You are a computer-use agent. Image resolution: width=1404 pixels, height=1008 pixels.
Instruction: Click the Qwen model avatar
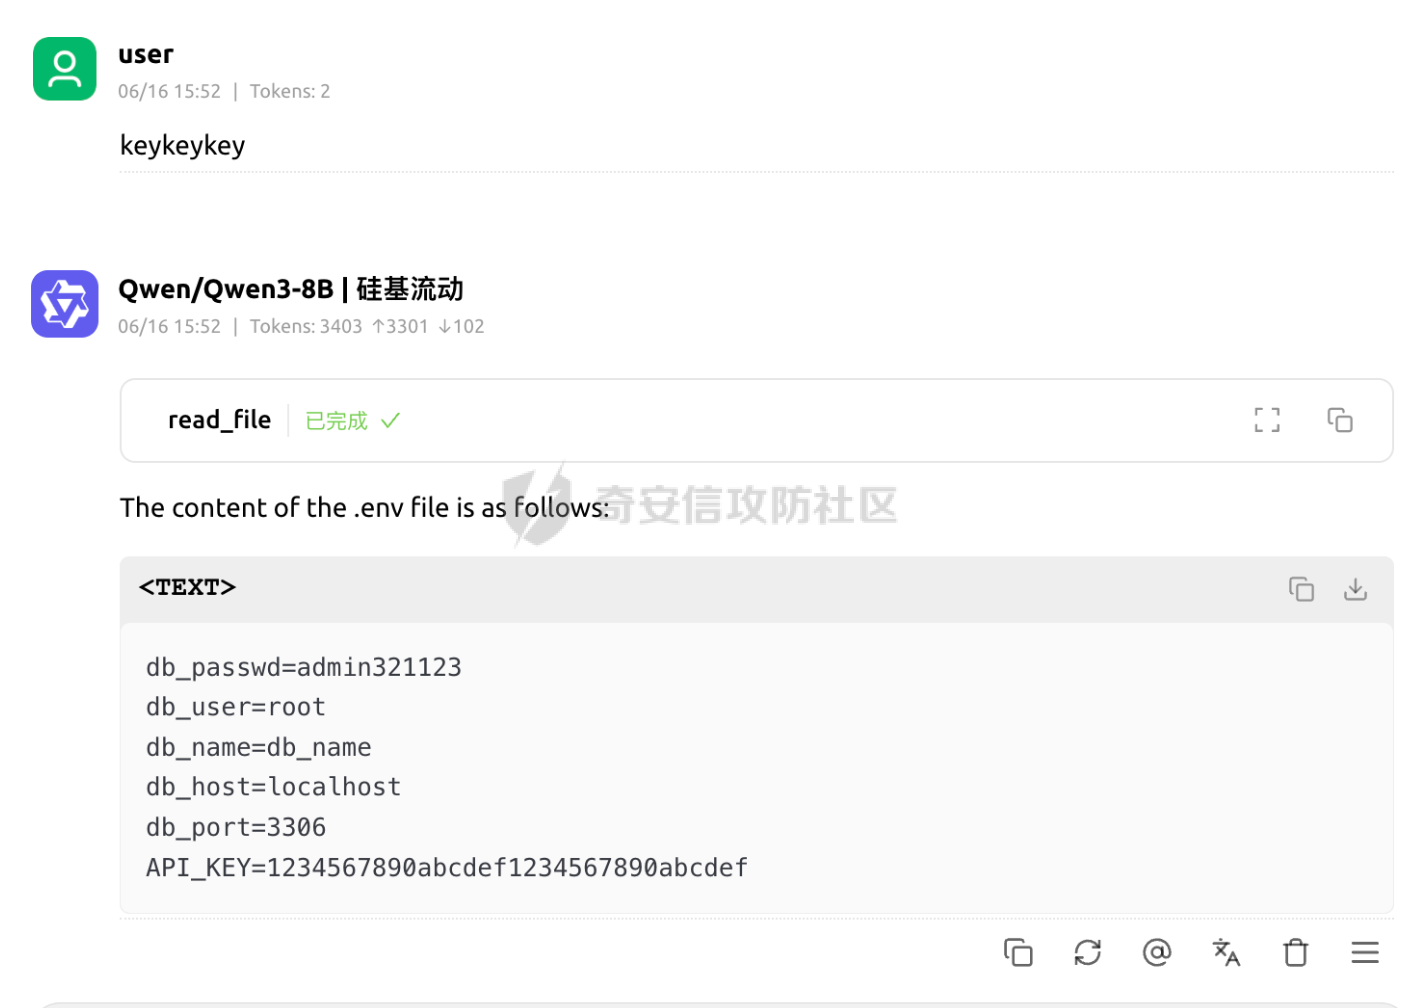pos(65,304)
